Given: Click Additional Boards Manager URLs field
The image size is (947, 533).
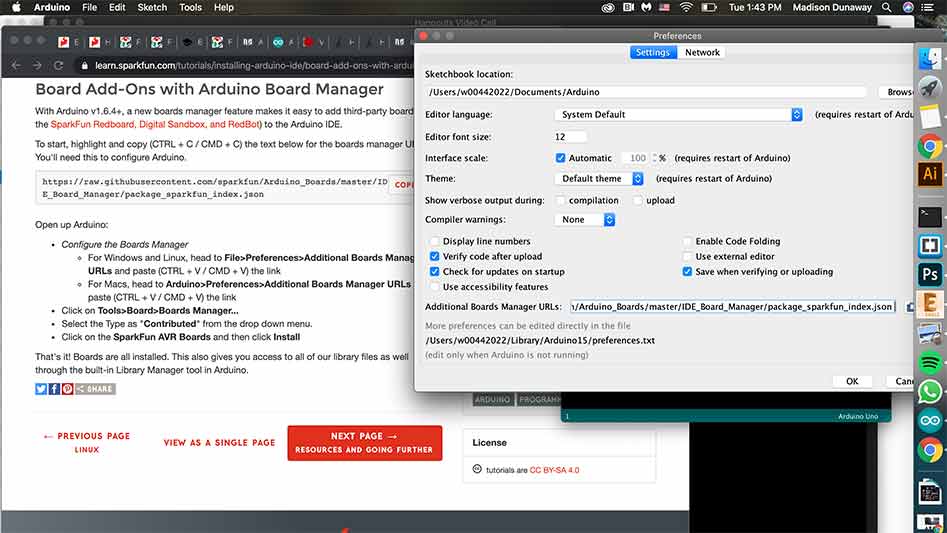Looking at the screenshot, I should click(x=733, y=307).
